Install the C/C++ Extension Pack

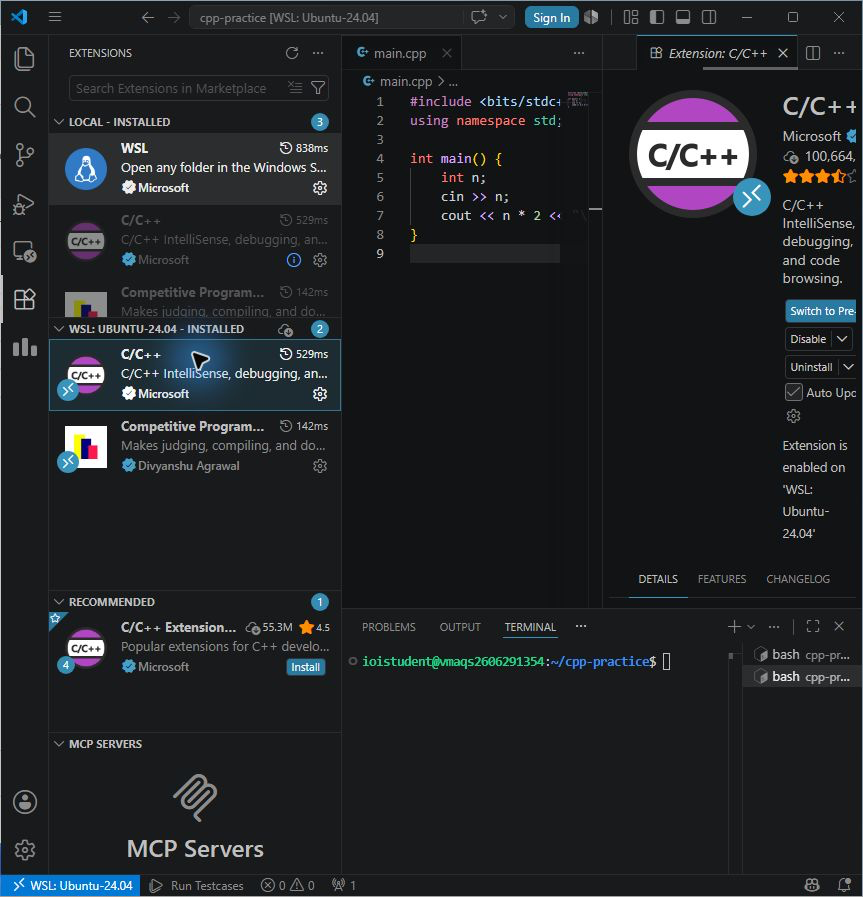tap(305, 667)
